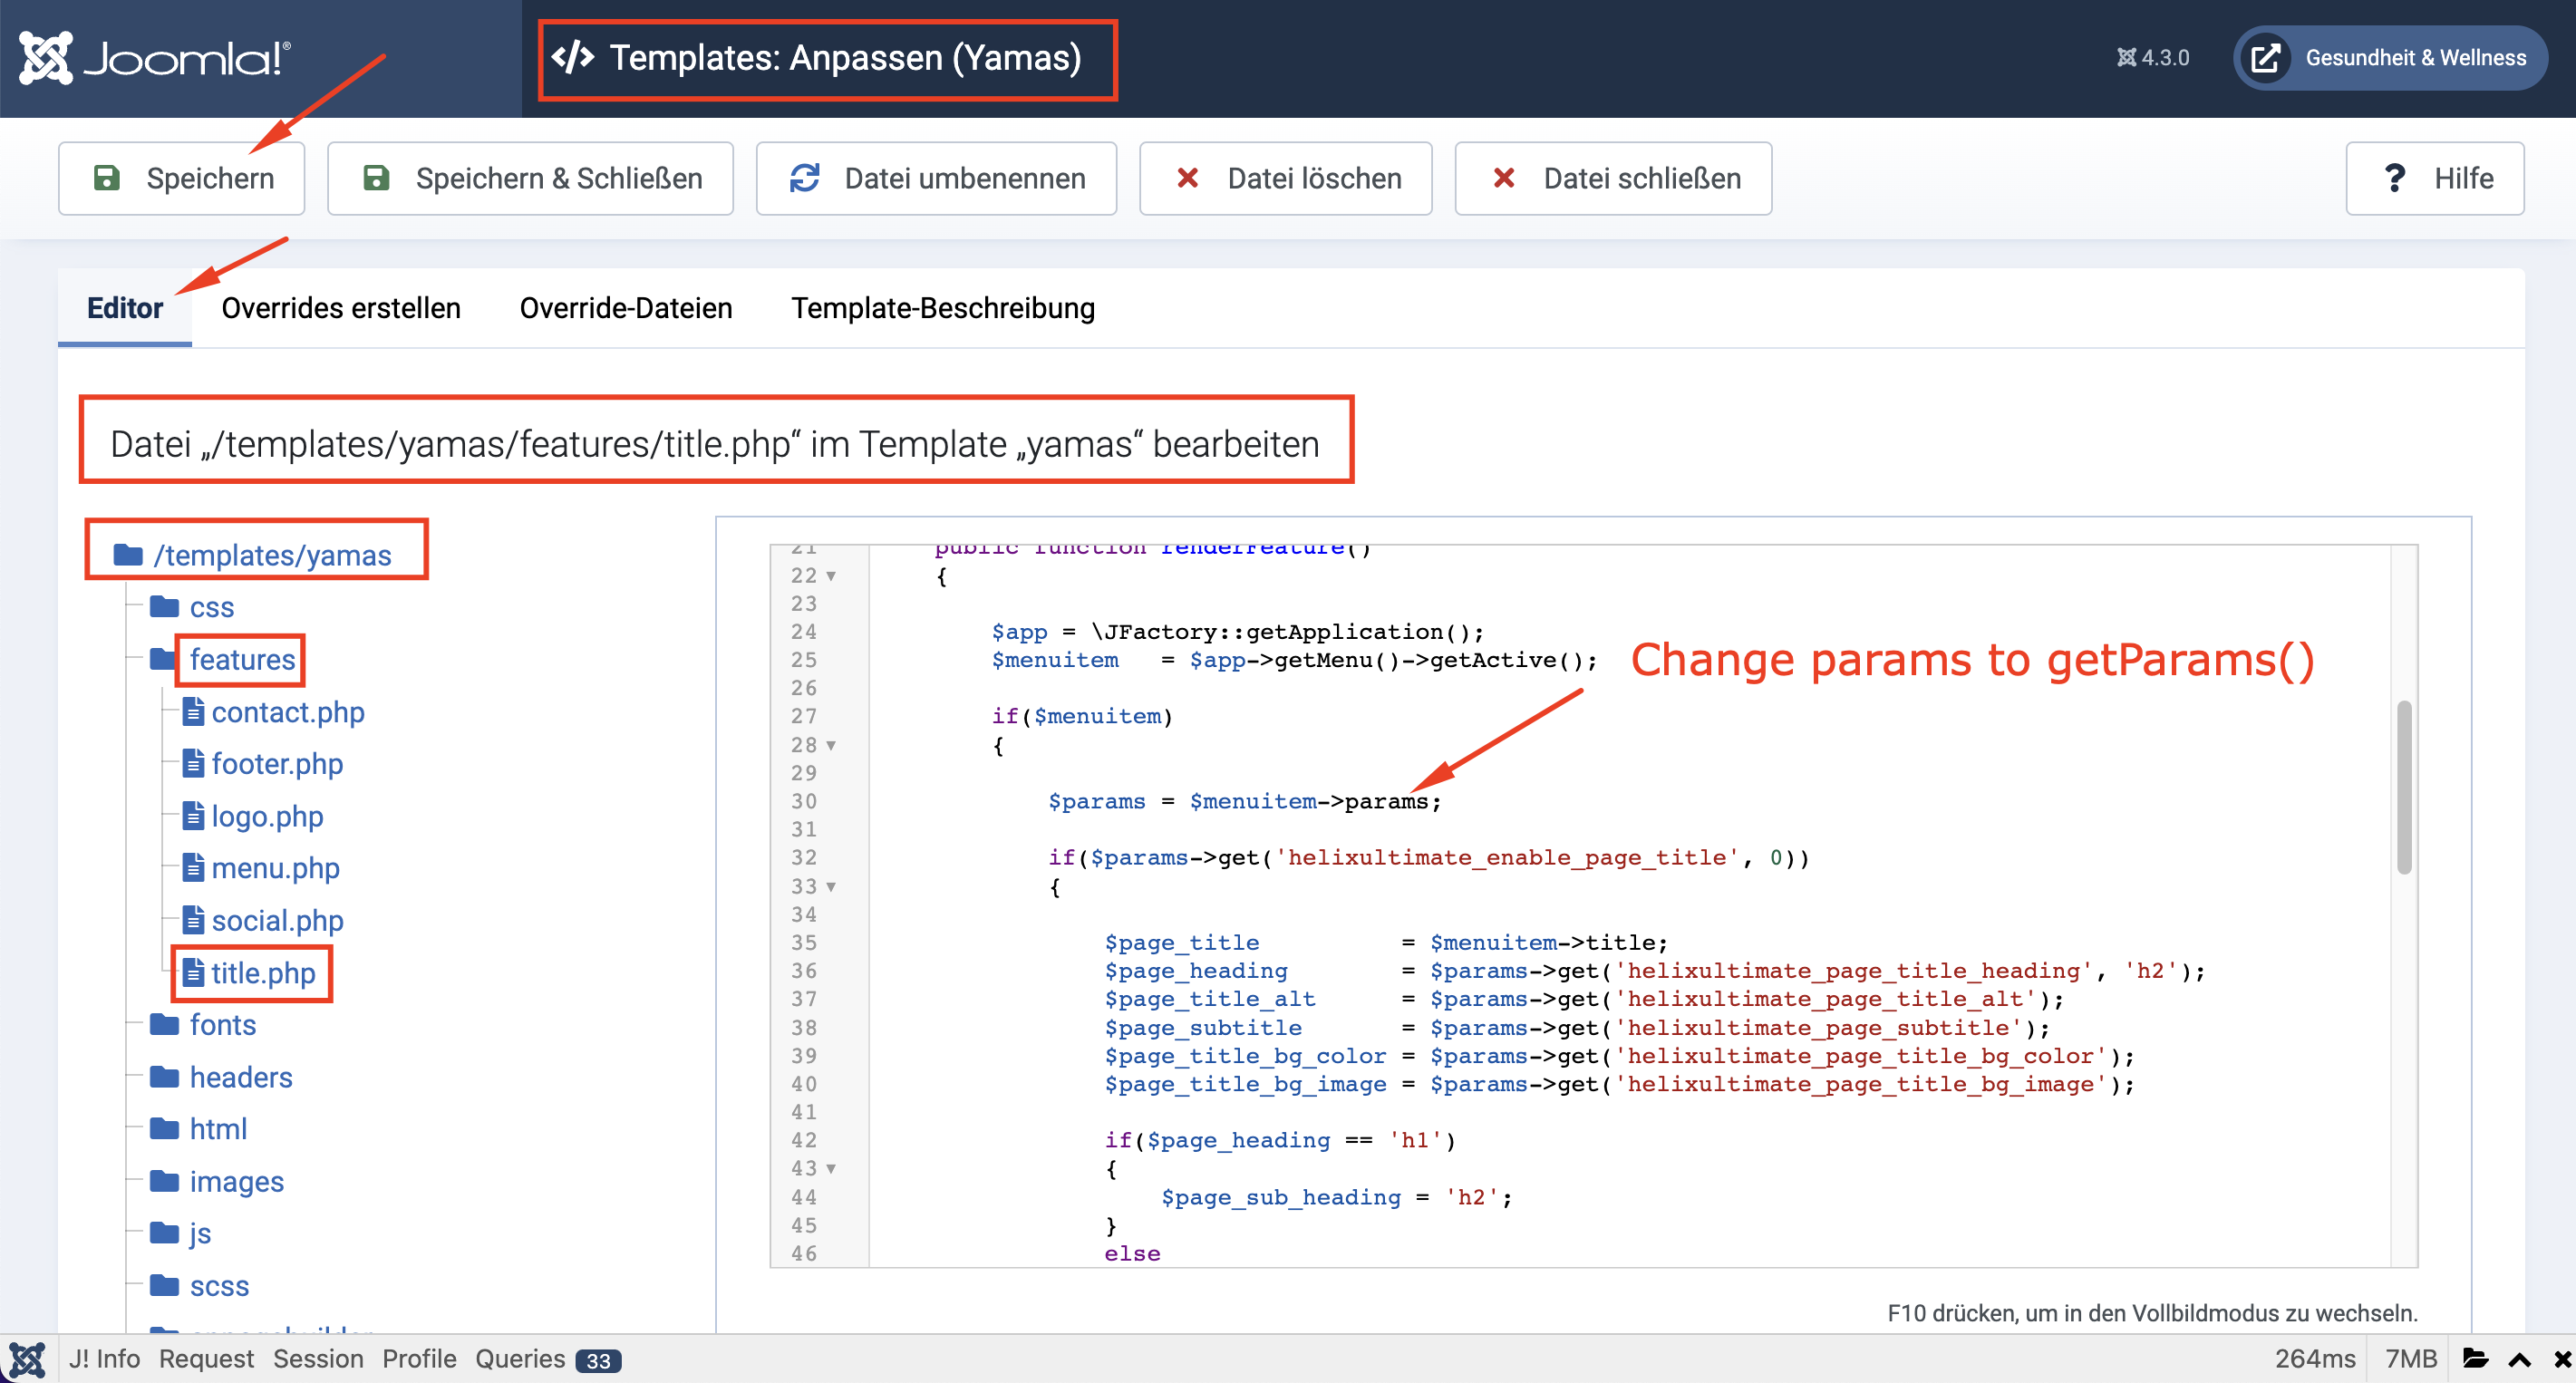The height and width of the screenshot is (1383, 2576).
Task: Collapse debug bar with chevron
Action: click(2520, 1360)
